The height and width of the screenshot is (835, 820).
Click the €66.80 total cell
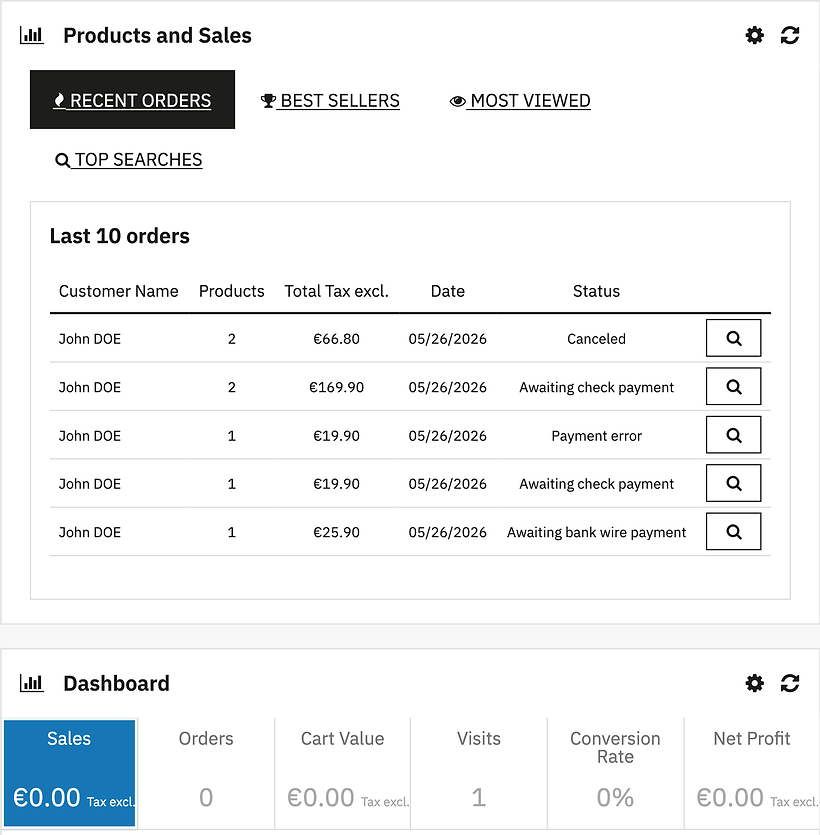[337, 339]
